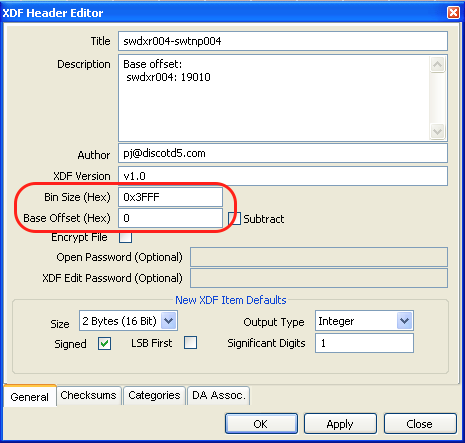
Task: Select the DA Assoc. tab
Action: (219, 395)
